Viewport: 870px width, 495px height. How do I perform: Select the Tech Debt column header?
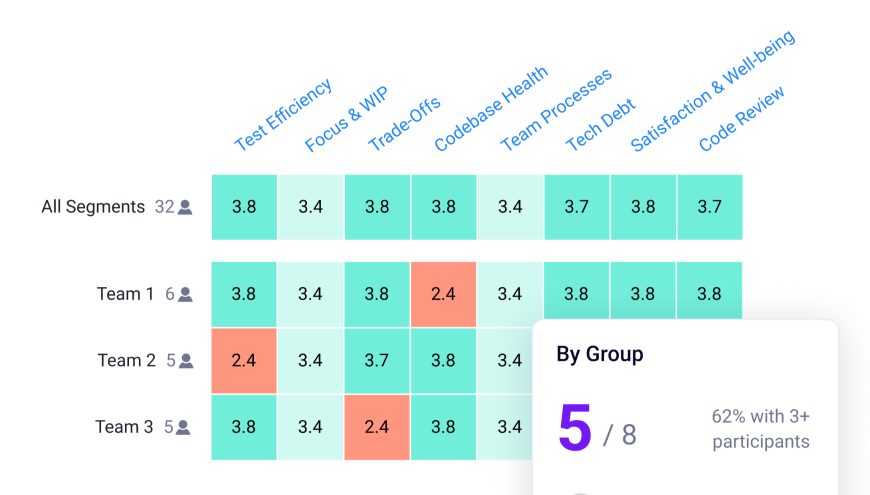click(601, 126)
